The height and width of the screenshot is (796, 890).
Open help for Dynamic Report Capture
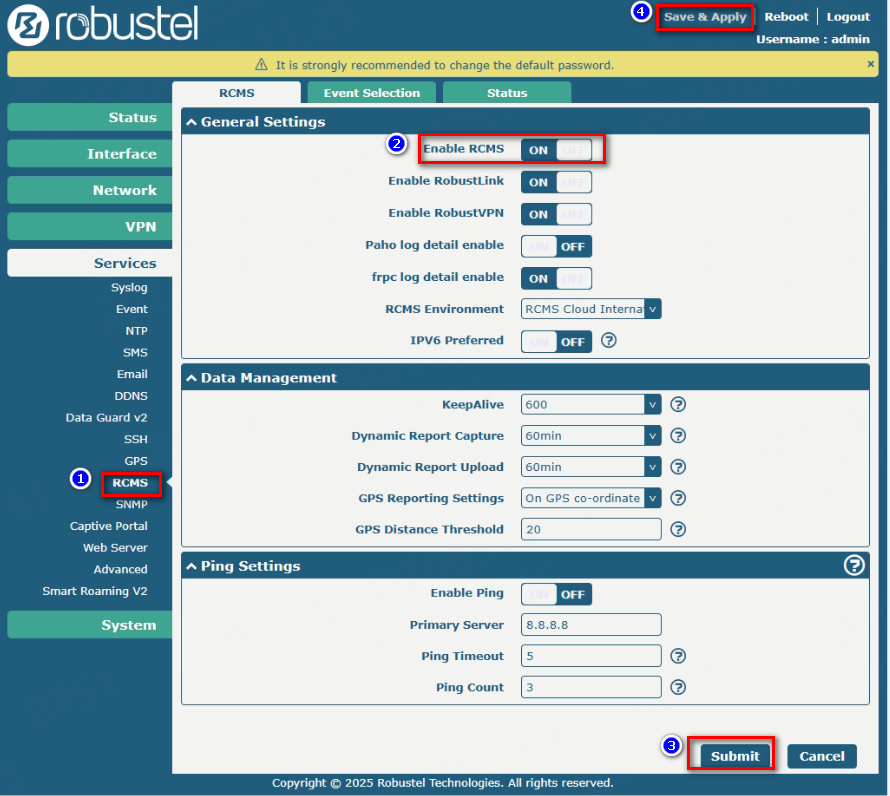pyautogui.click(x=678, y=436)
